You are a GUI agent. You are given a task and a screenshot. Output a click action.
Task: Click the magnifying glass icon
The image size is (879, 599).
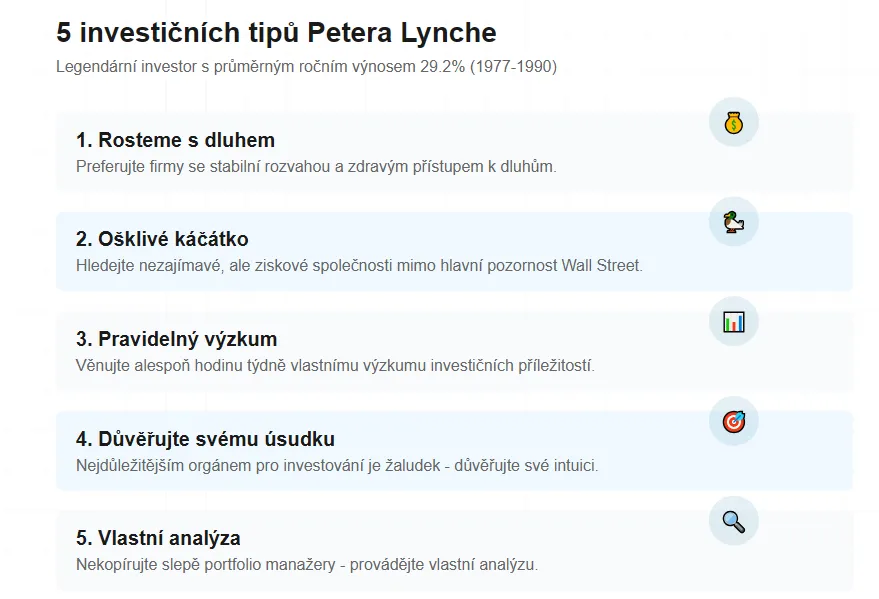(x=734, y=521)
